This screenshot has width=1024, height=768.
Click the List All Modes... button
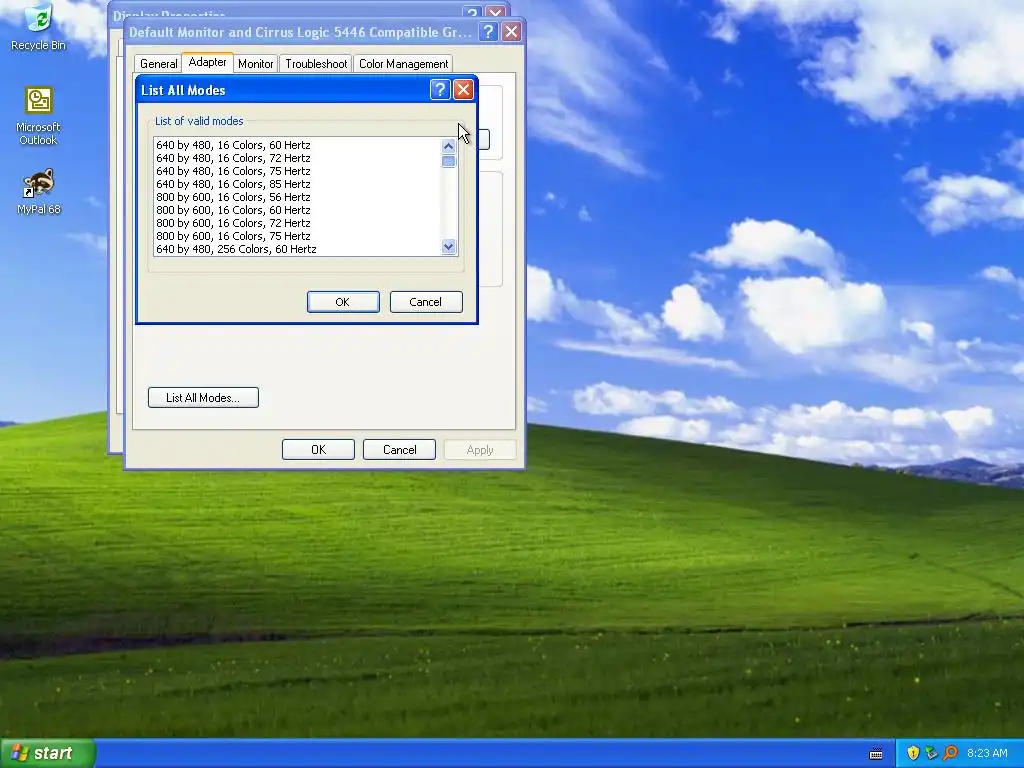(x=203, y=398)
